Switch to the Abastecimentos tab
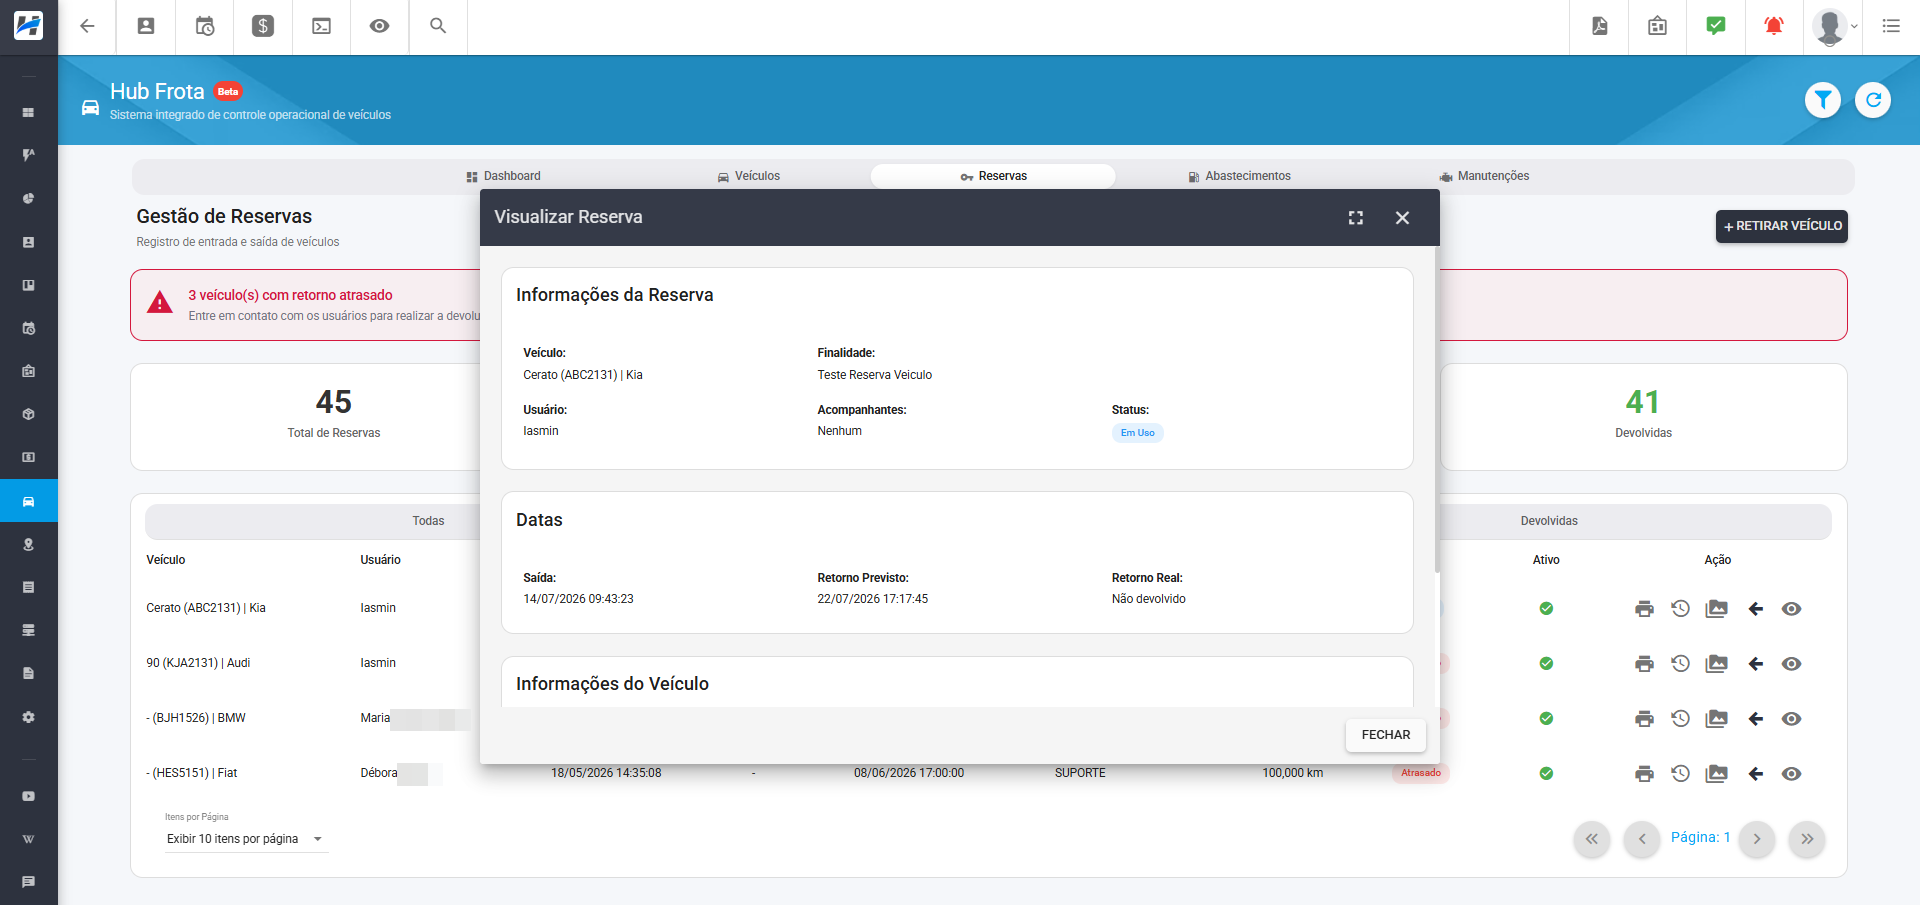Screen dimensions: 1920x905 (x=1239, y=176)
